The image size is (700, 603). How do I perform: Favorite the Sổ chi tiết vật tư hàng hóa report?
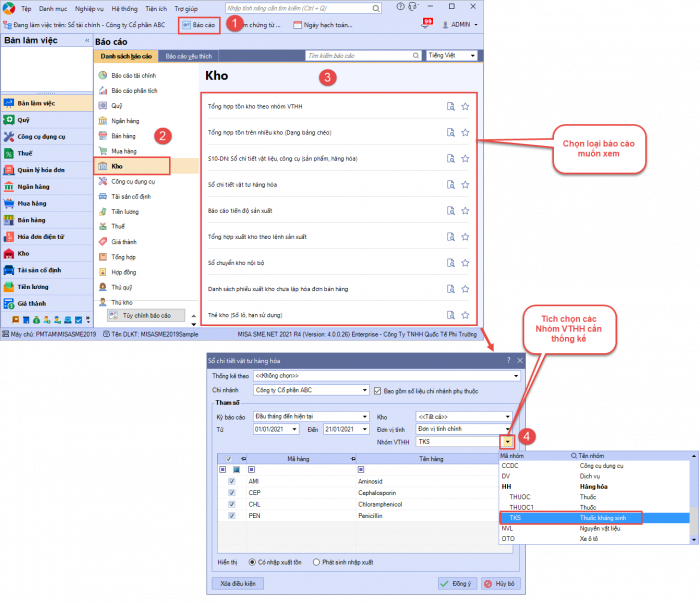465,184
